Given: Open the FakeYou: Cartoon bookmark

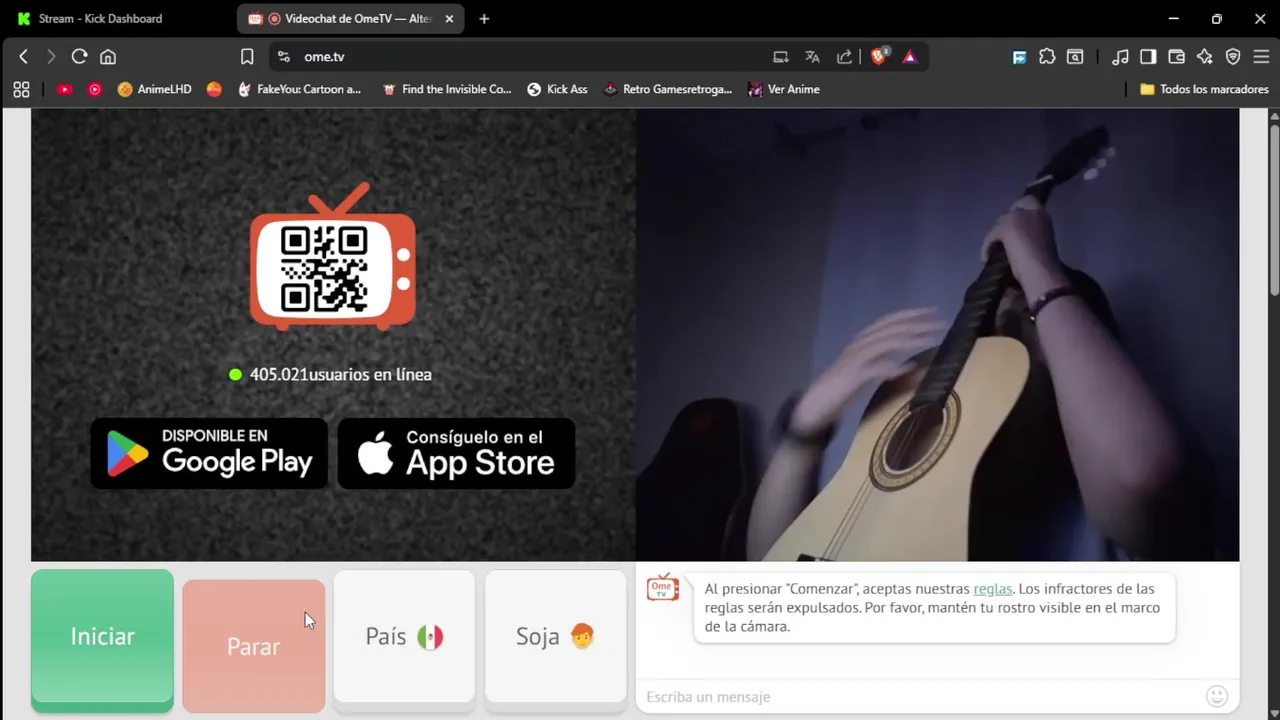Looking at the screenshot, I should click(299, 89).
